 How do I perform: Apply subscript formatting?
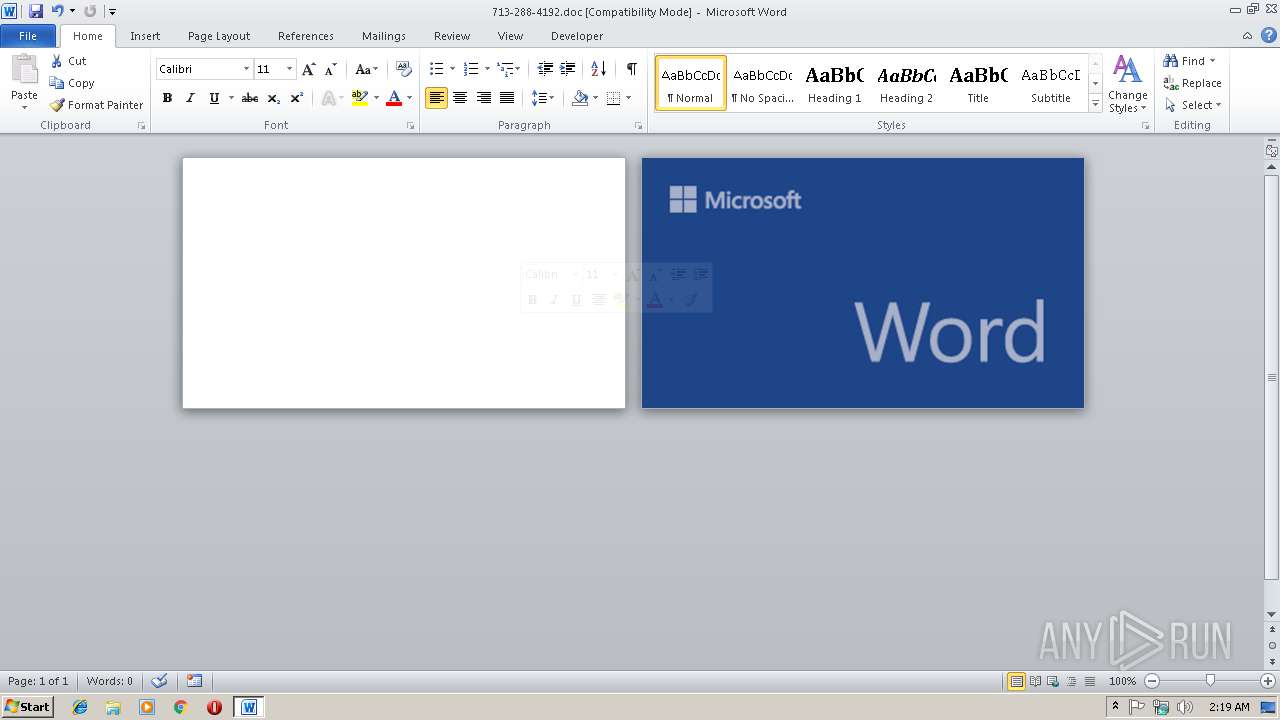click(274, 98)
